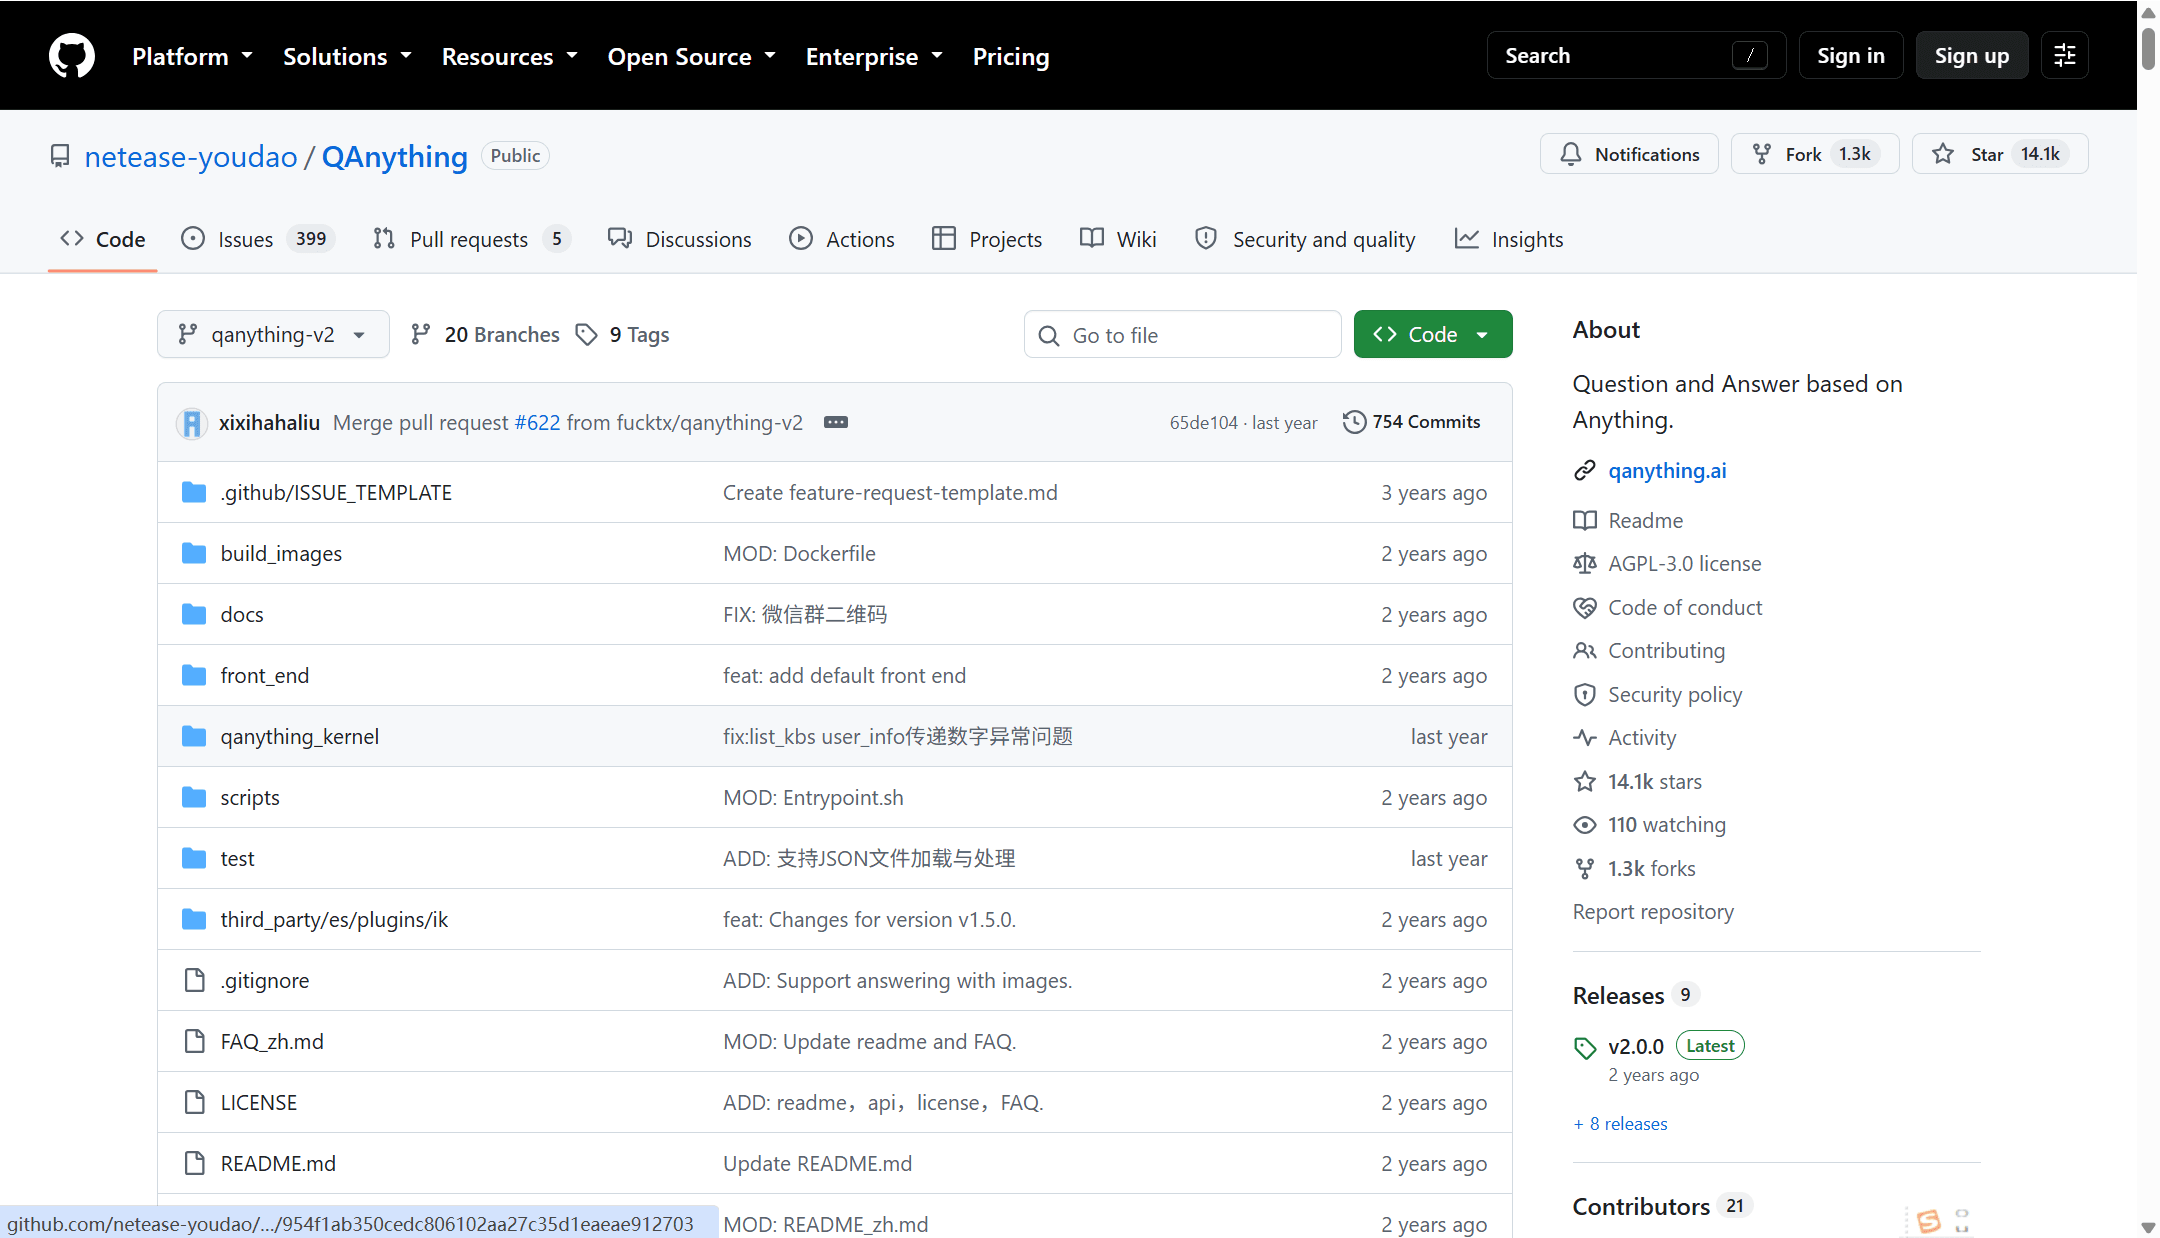Open the AGPL-3.0 license link
The image size is (2160, 1238).
pos(1685,563)
